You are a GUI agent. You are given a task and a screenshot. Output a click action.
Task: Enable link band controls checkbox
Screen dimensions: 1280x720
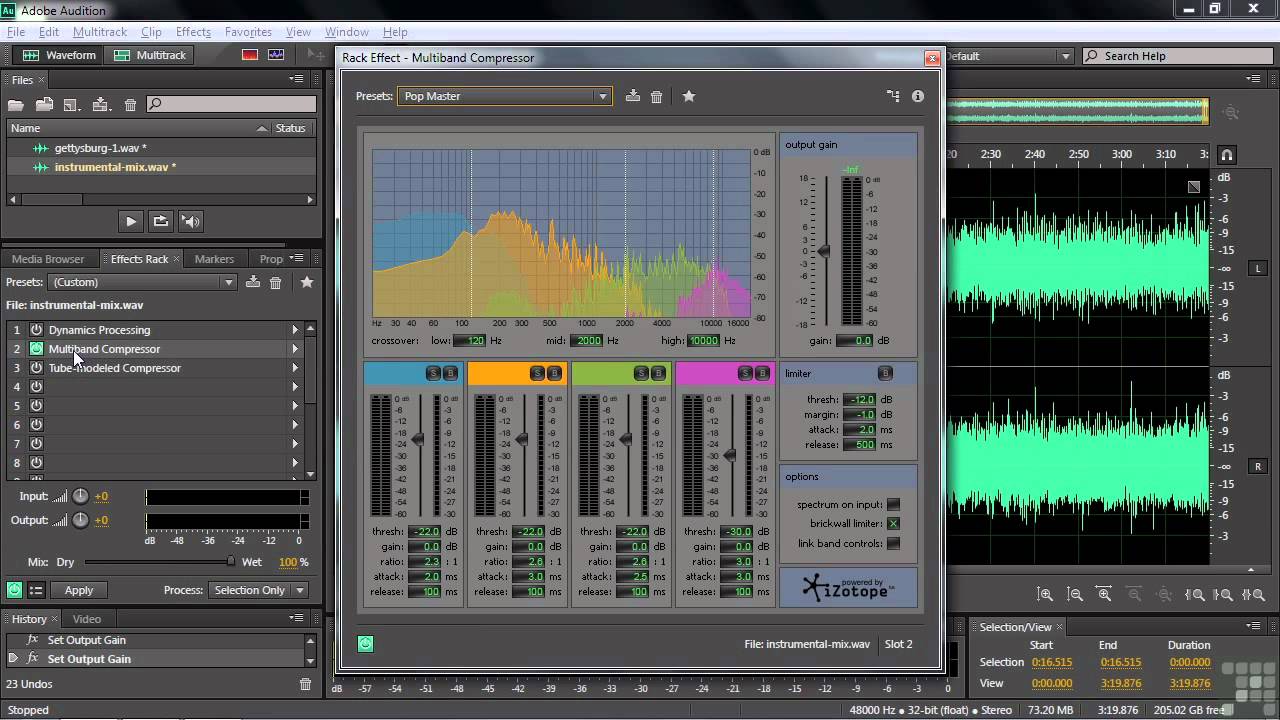click(x=893, y=544)
